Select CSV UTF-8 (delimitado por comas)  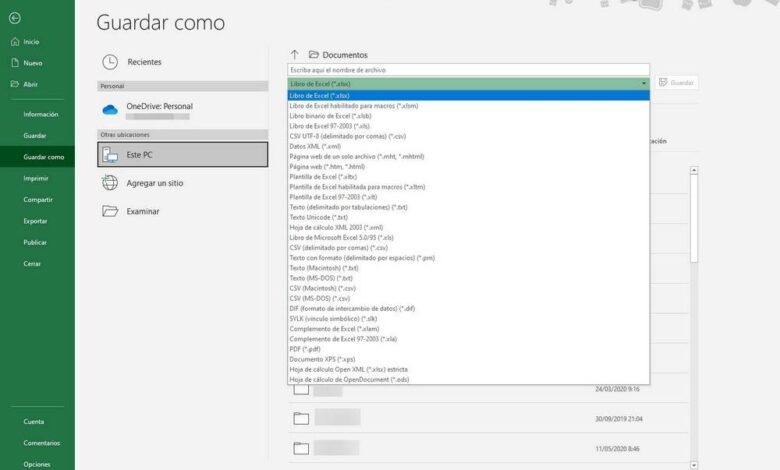(x=469, y=136)
